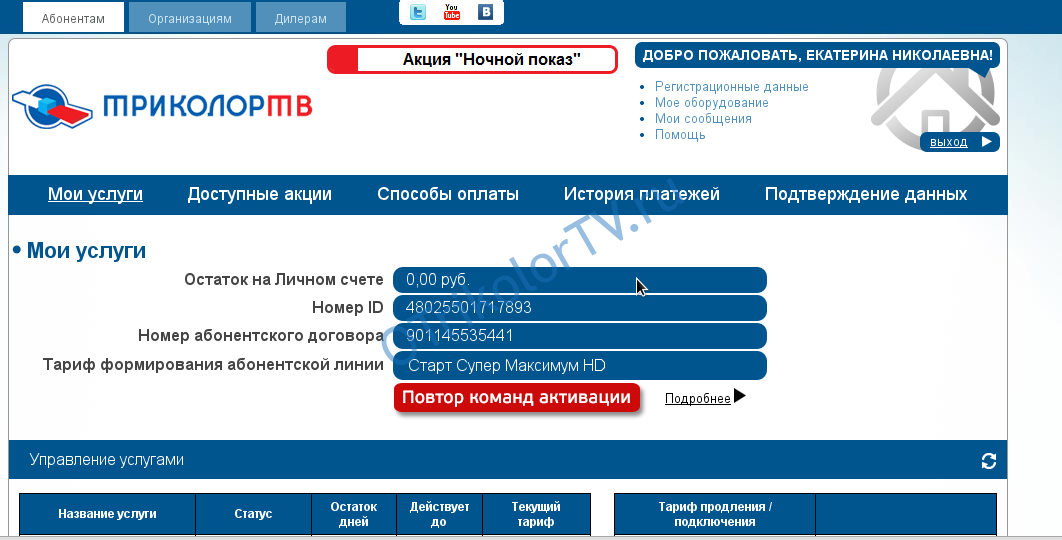Open the Мое оборудование link
1062x540 pixels.
[711, 103]
